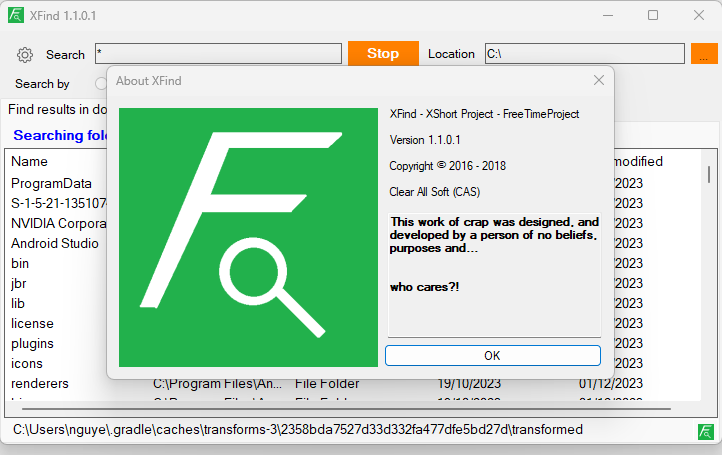The image size is (722, 455).
Task: Select the license row
Action: (x=32, y=323)
